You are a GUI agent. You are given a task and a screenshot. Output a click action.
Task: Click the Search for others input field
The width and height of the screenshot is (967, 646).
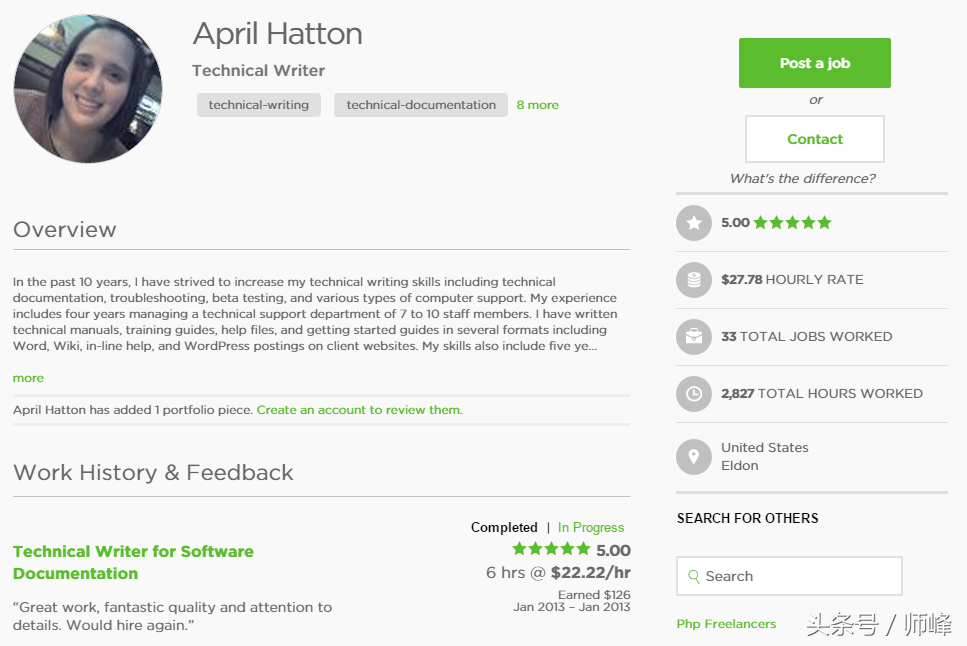789,576
